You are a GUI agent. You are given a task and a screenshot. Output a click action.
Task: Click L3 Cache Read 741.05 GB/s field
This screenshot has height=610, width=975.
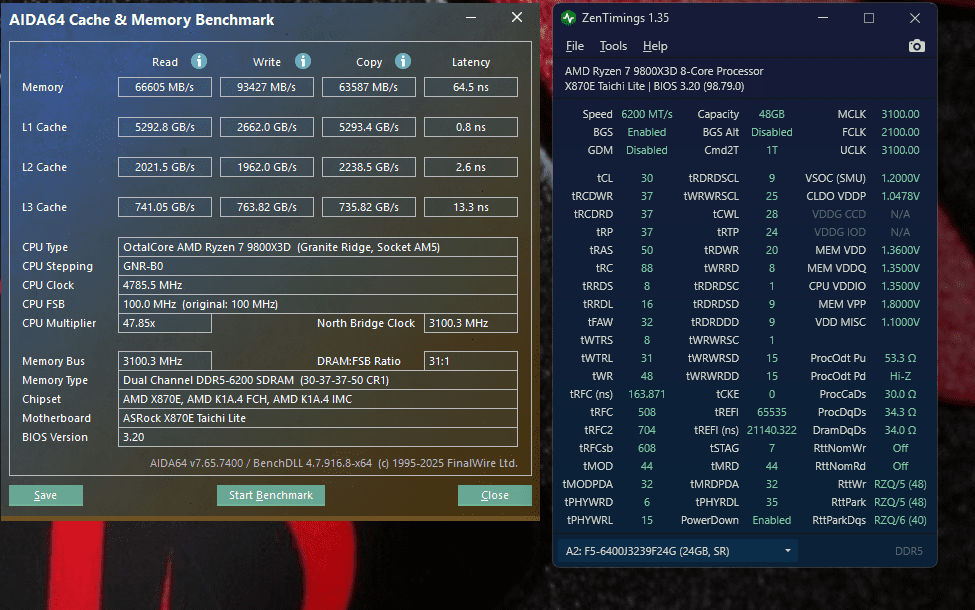[165, 207]
